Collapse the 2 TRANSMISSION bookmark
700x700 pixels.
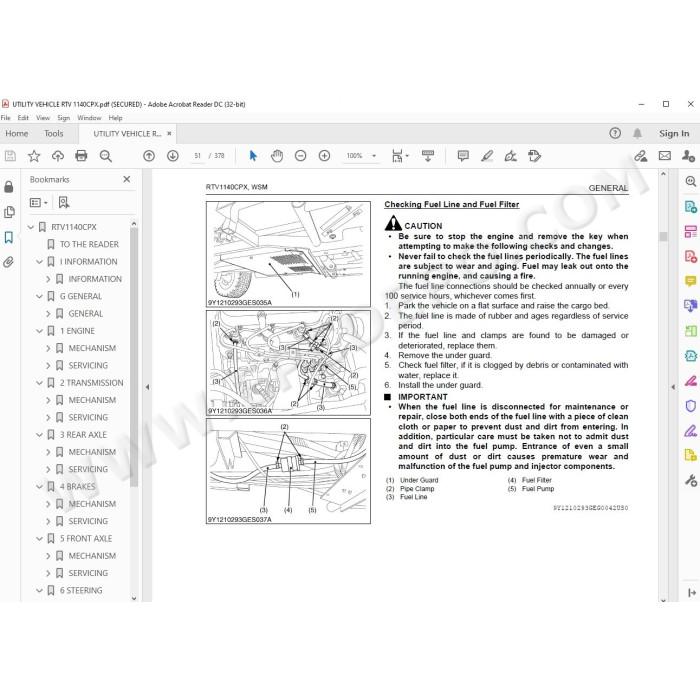tap(39, 383)
